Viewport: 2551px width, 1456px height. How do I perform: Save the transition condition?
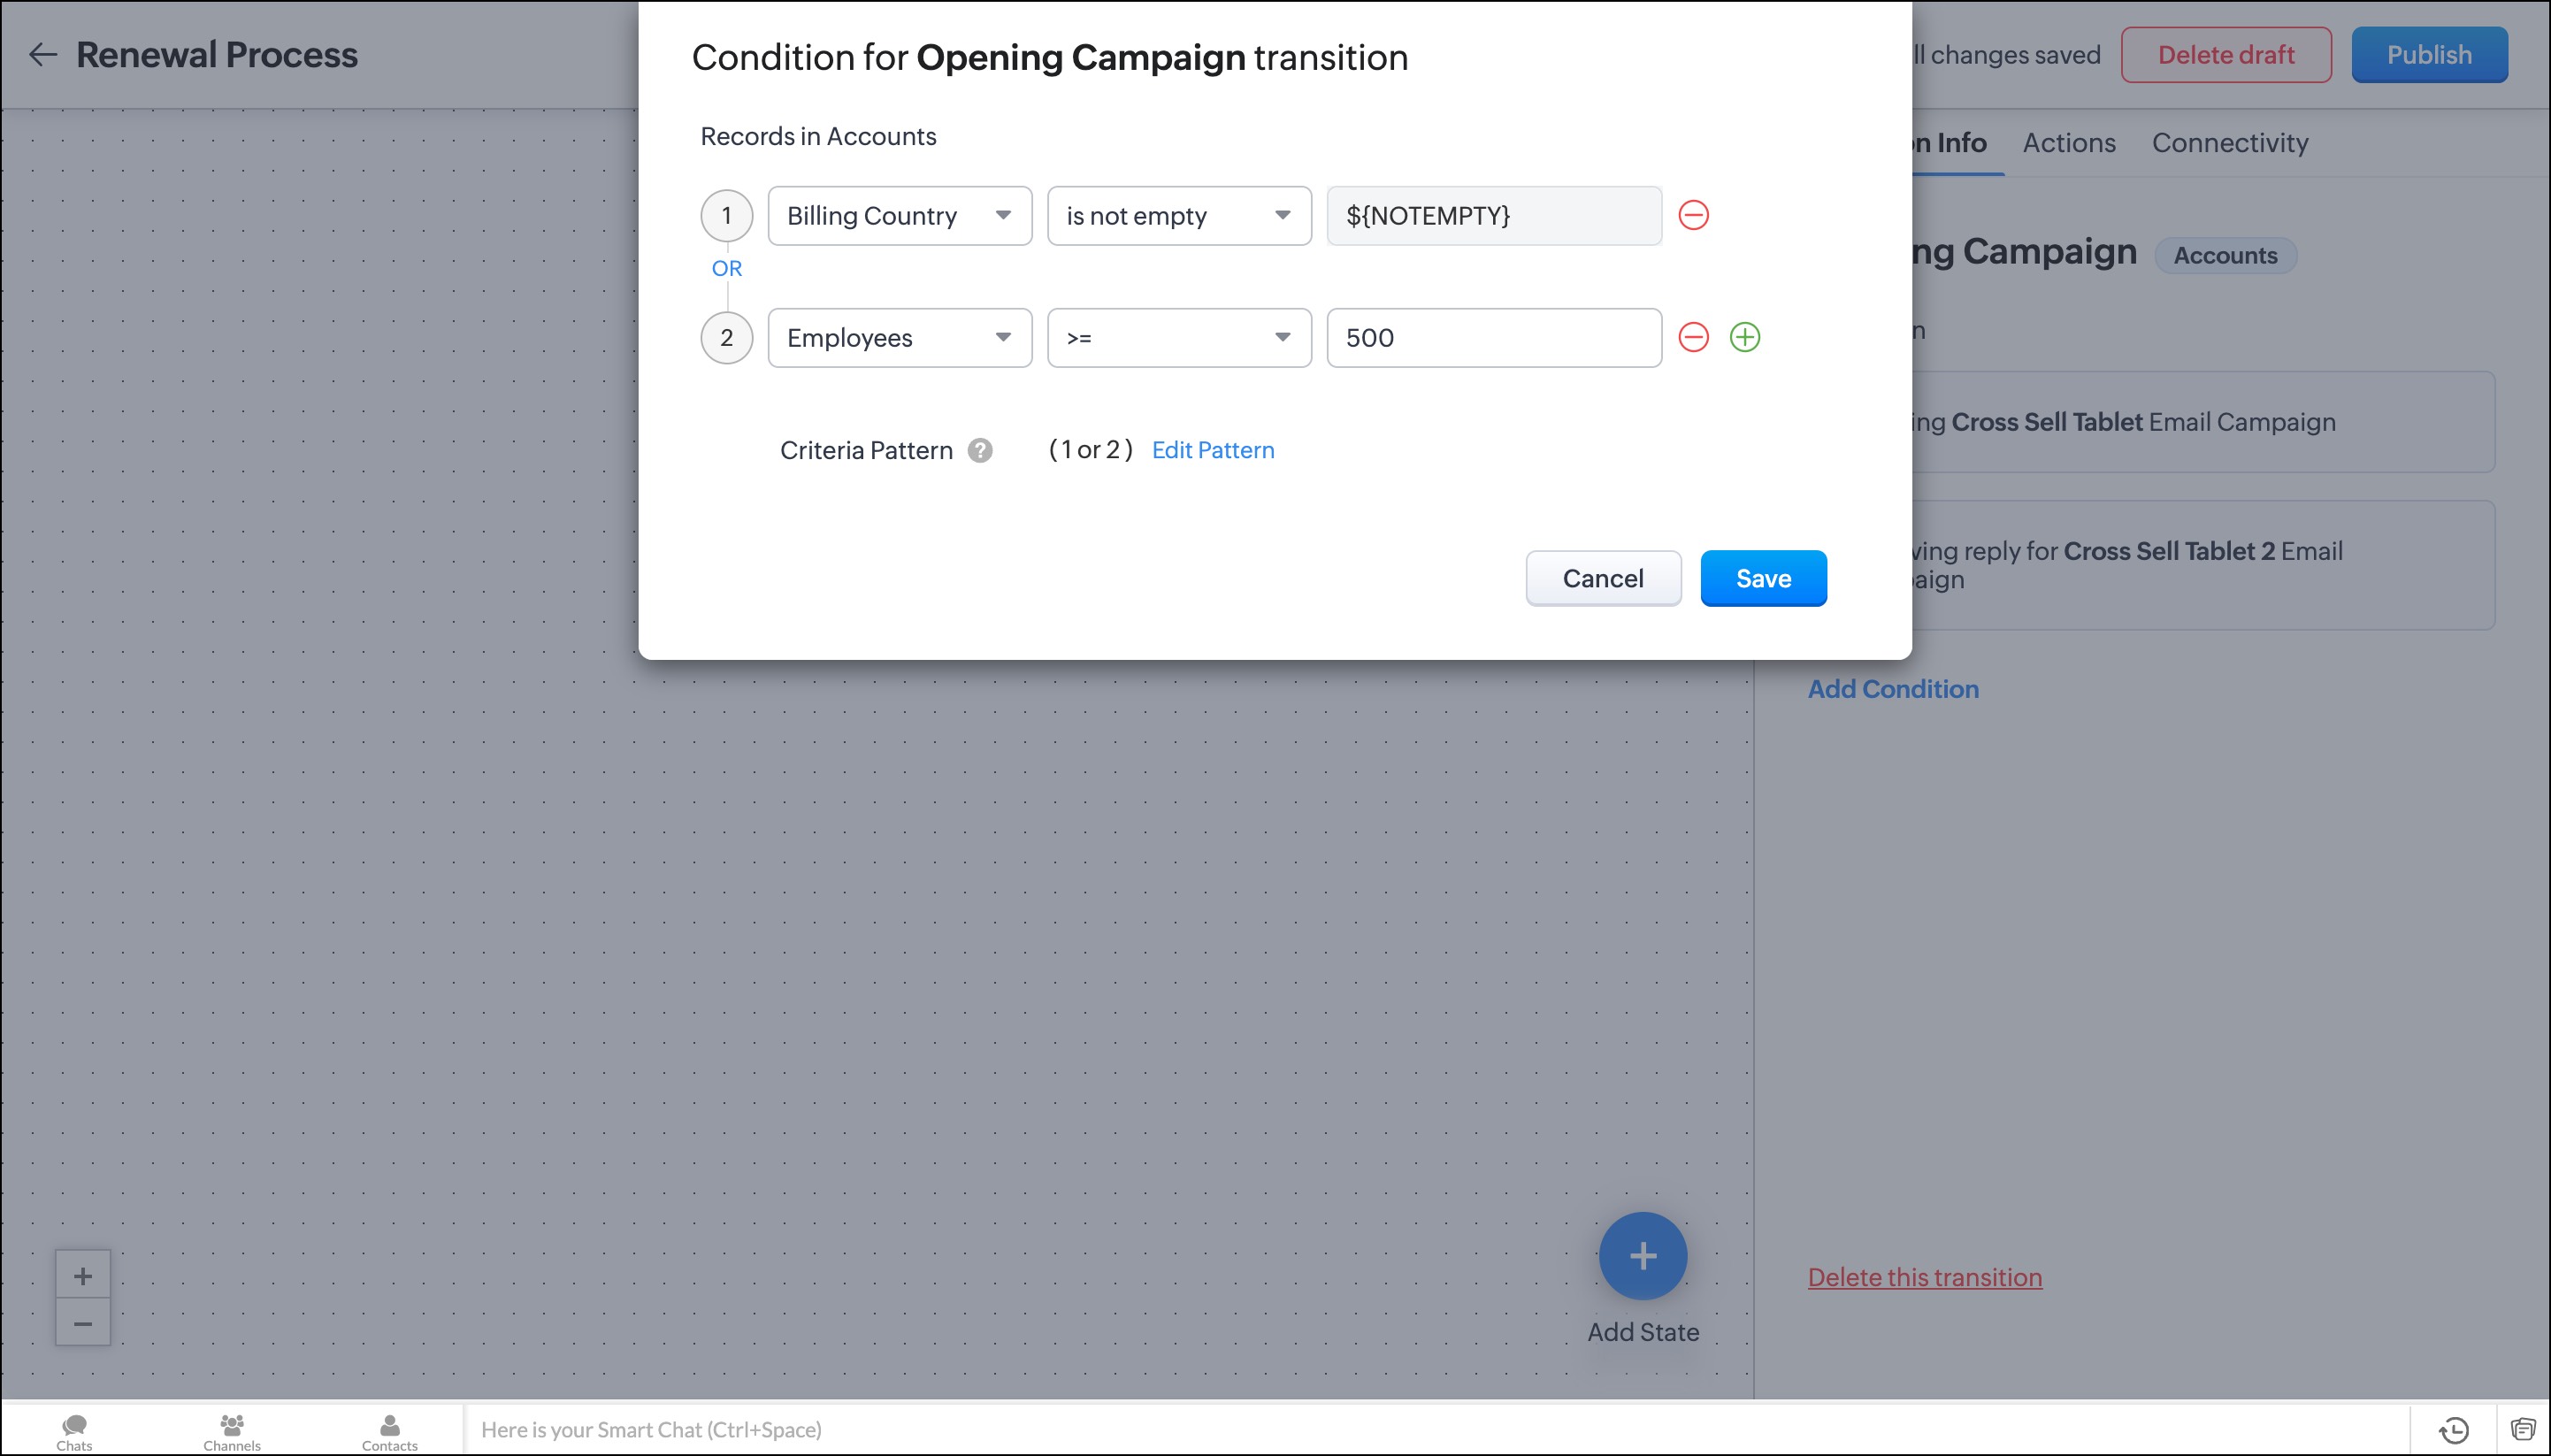click(x=1763, y=578)
